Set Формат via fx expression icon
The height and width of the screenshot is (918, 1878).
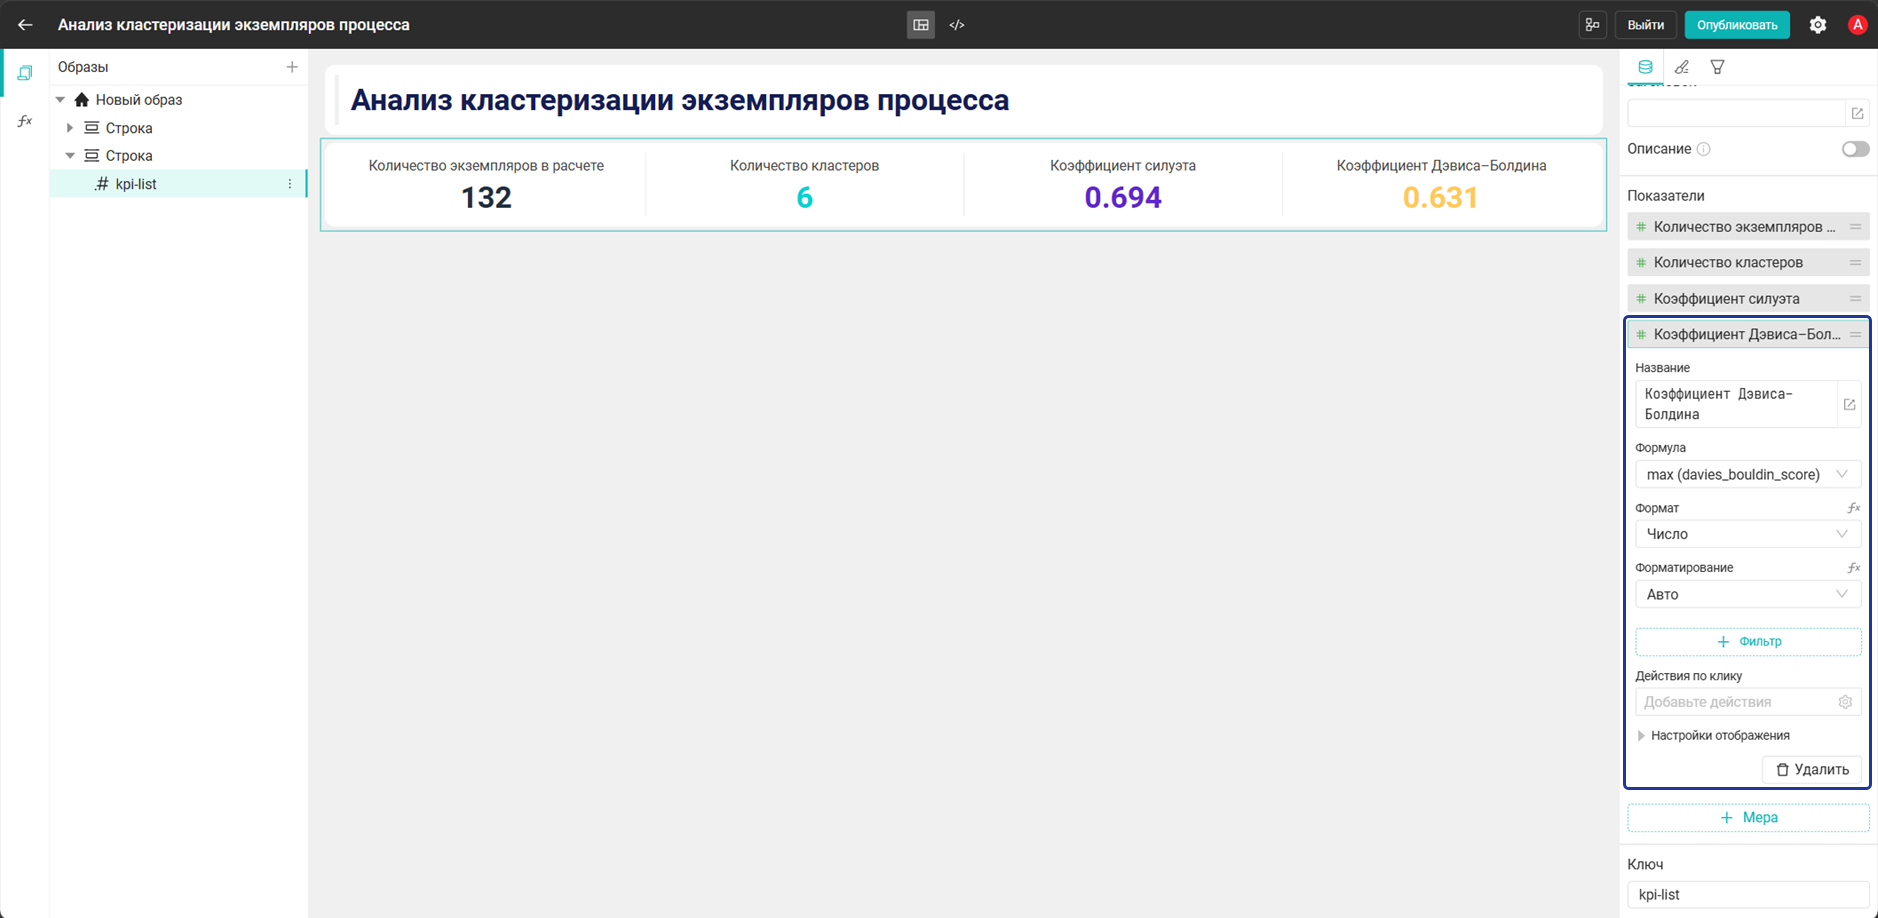click(1853, 508)
